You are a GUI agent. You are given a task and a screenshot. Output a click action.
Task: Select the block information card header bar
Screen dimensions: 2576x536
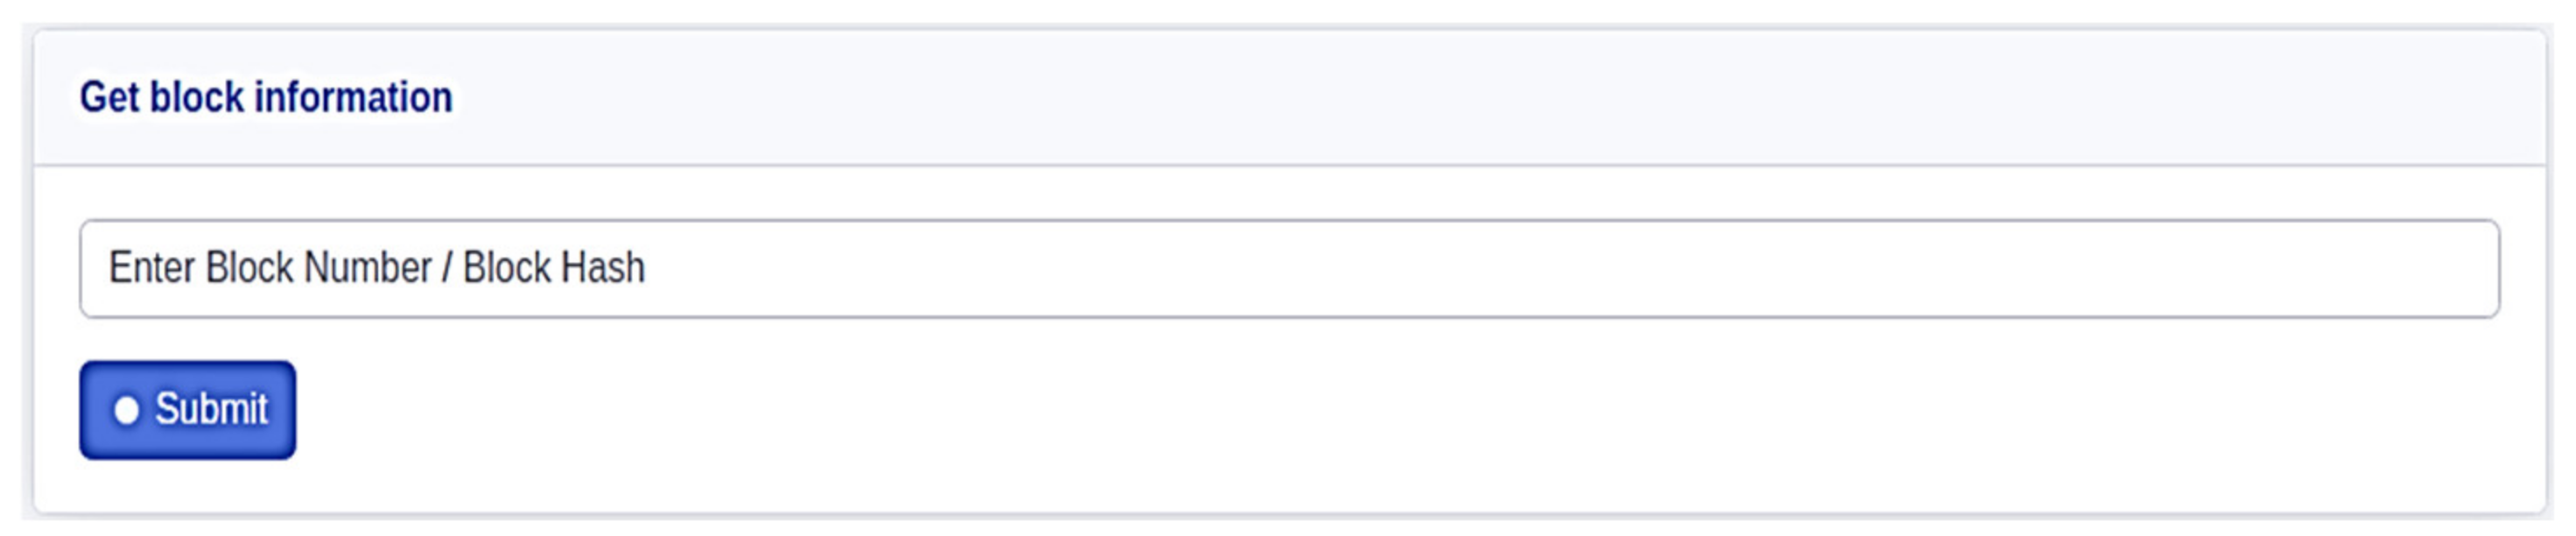pyautogui.click(x=1288, y=97)
